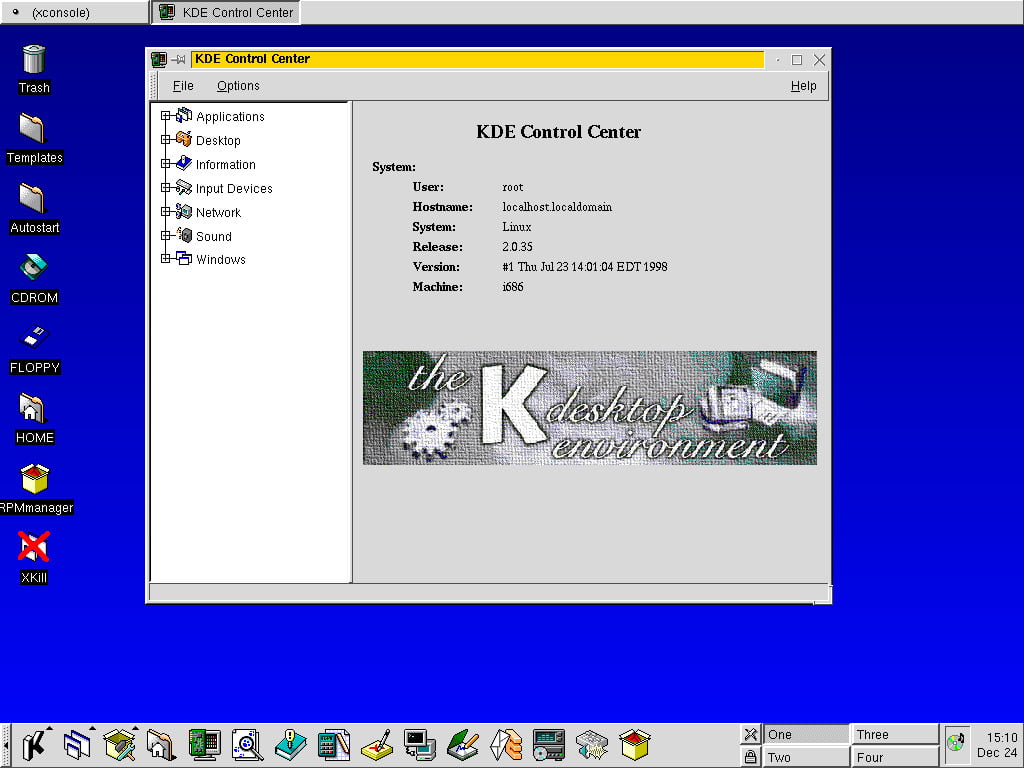1024x768 pixels.
Task: Launch the calculator panel icon
Action: pyautogui.click(x=334, y=745)
